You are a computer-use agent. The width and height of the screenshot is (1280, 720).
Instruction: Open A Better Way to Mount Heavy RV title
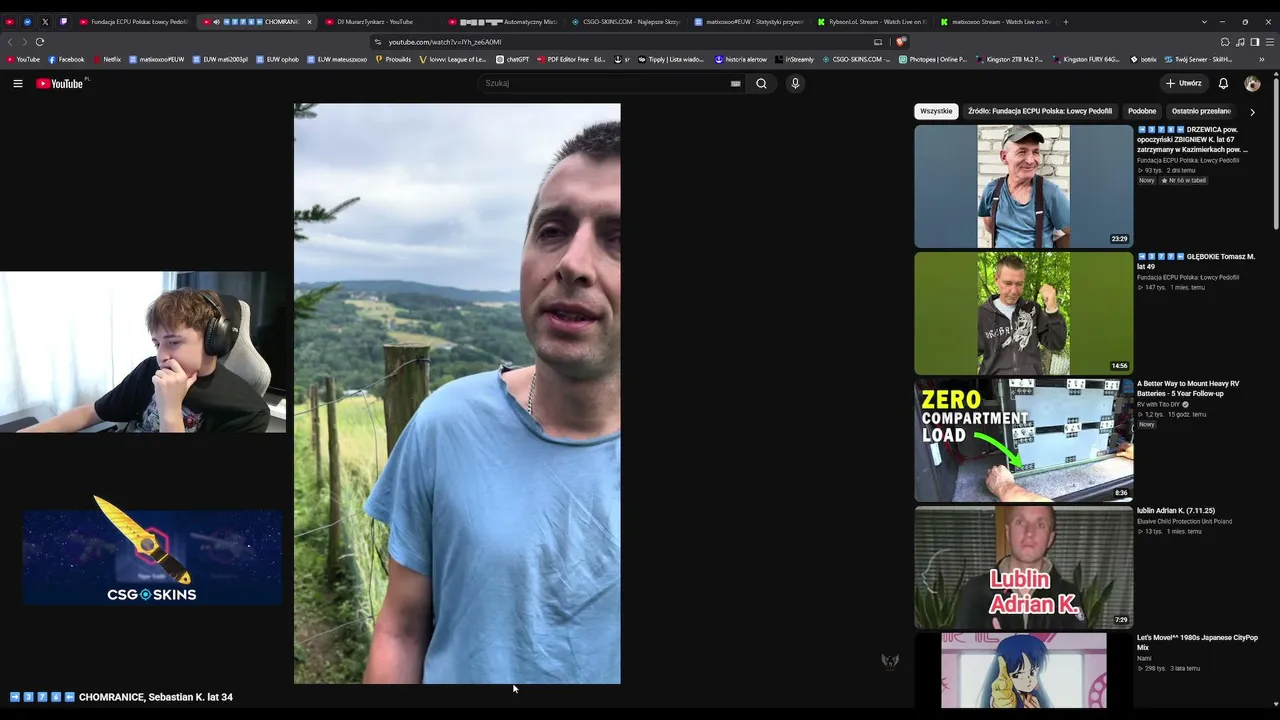(1188, 388)
